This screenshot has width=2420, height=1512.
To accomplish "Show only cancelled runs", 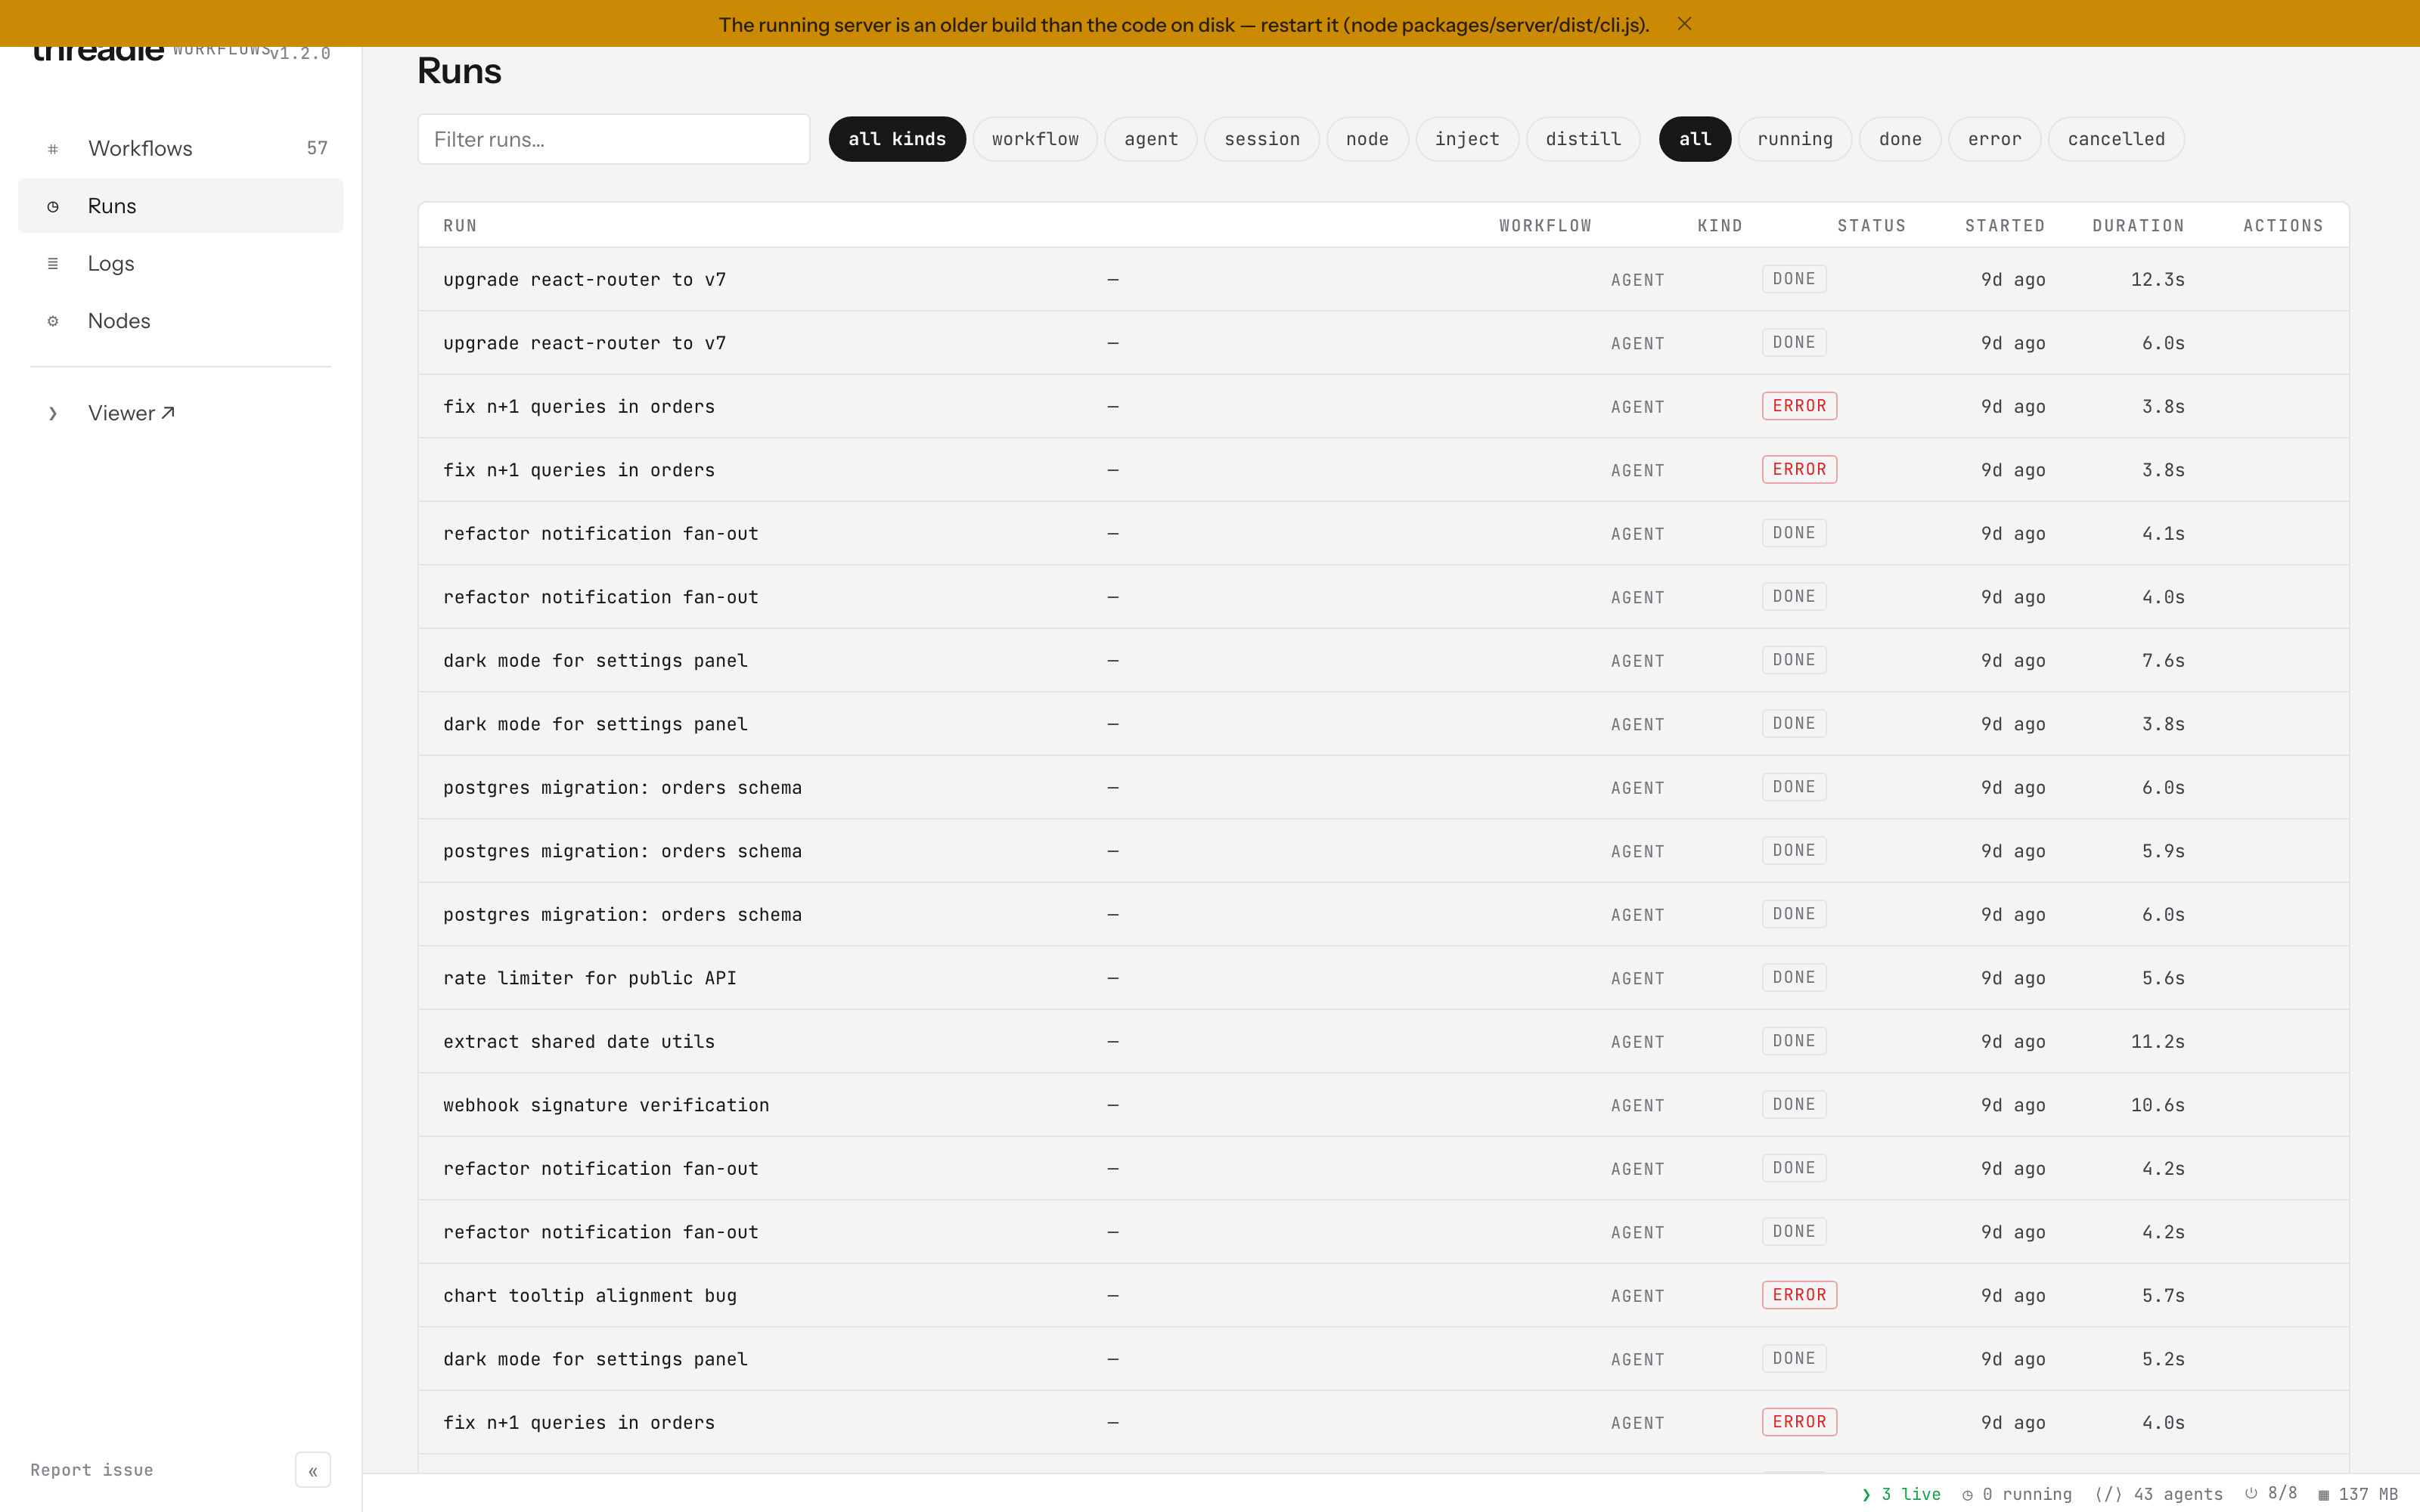I will pos(2116,139).
